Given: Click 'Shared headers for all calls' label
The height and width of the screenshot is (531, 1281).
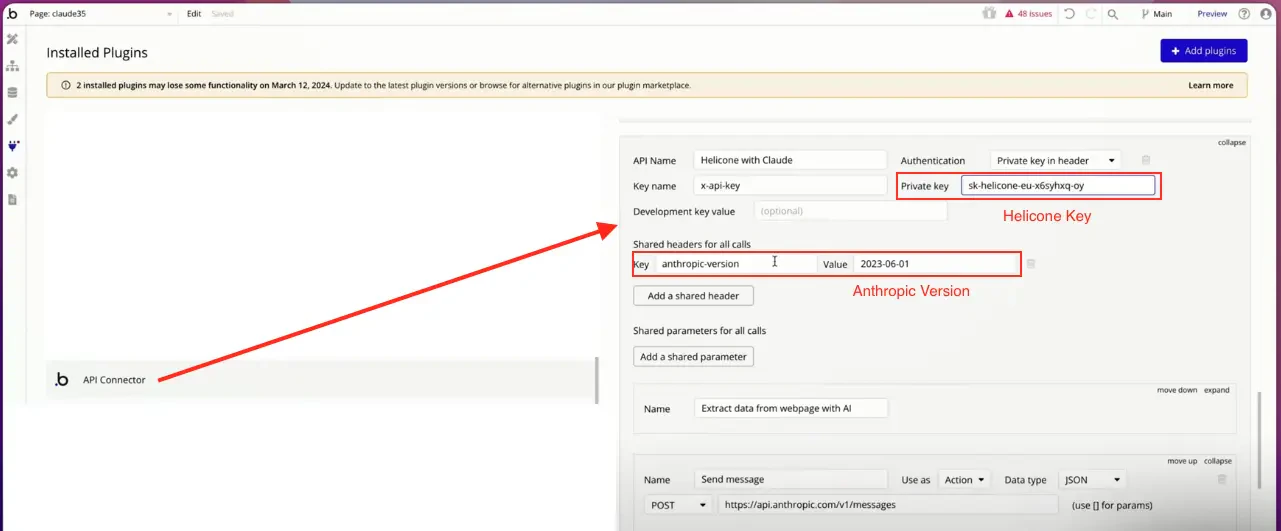Looking at the screenshot, I should click(x=692, y=244).
